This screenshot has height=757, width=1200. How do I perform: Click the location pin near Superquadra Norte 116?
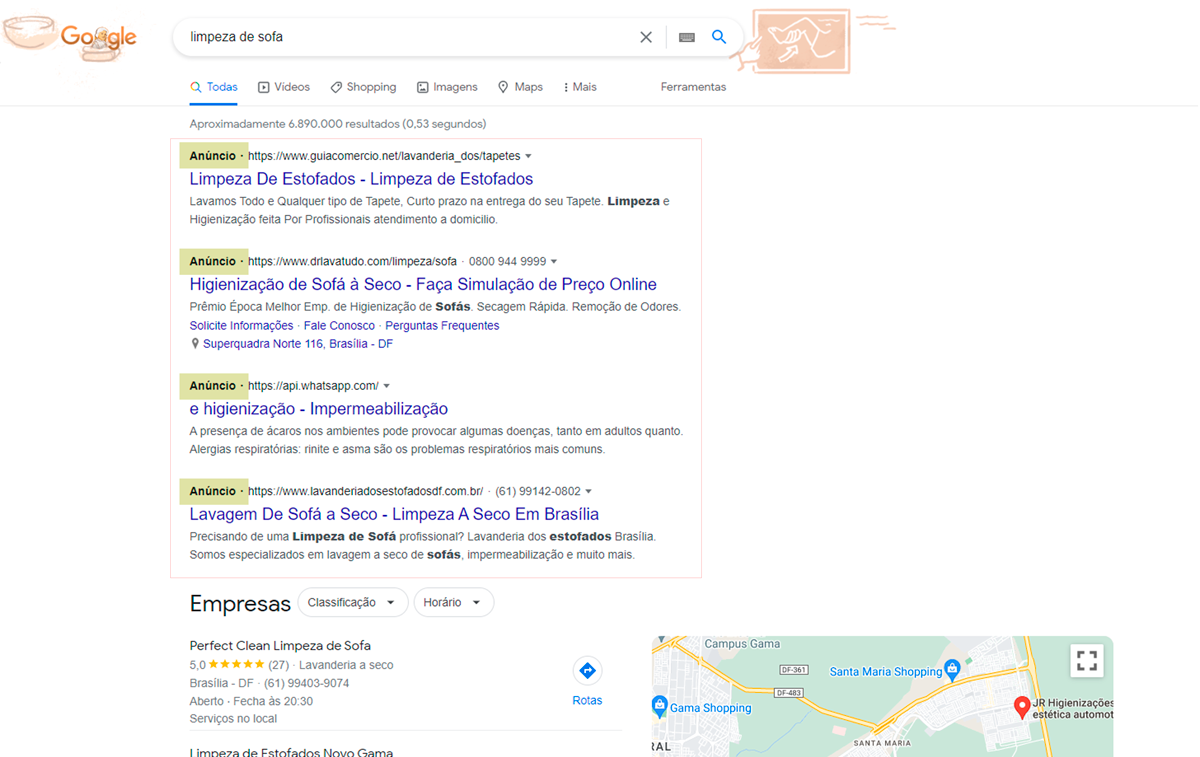195,343
